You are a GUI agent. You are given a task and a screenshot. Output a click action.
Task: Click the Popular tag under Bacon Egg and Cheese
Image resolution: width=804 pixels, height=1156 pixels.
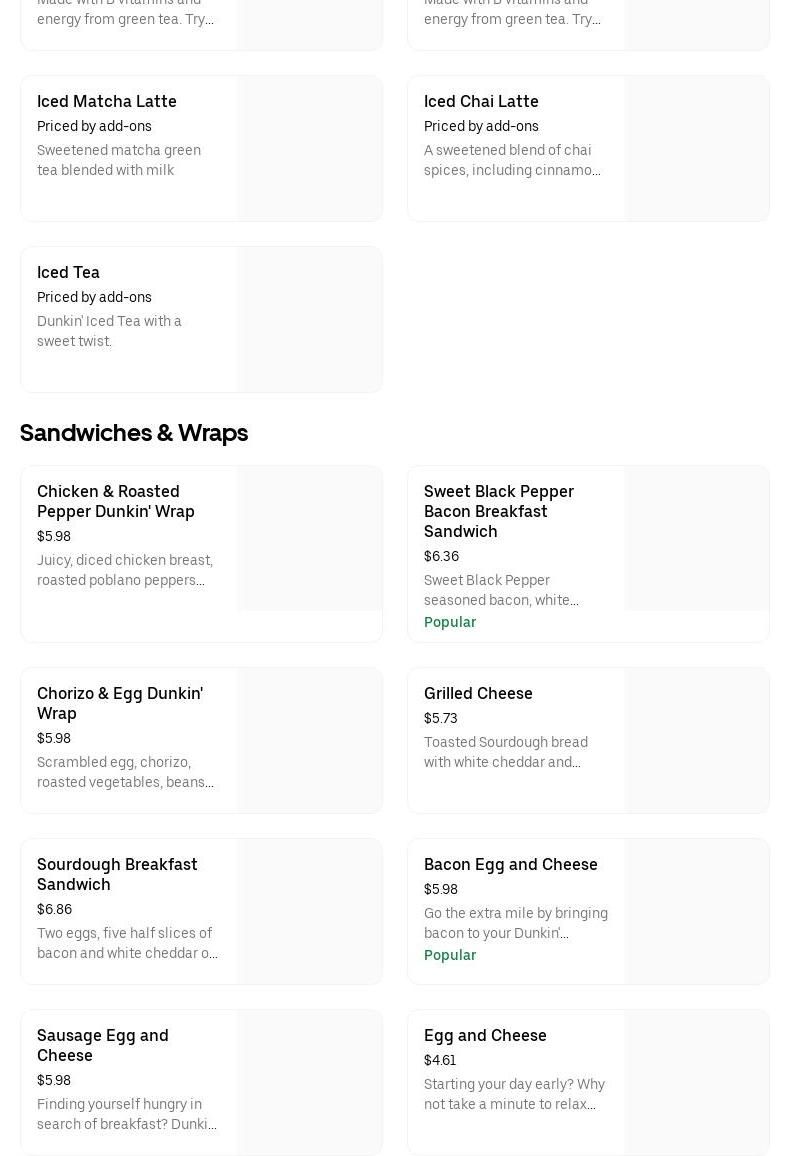(x=450, y=955)
